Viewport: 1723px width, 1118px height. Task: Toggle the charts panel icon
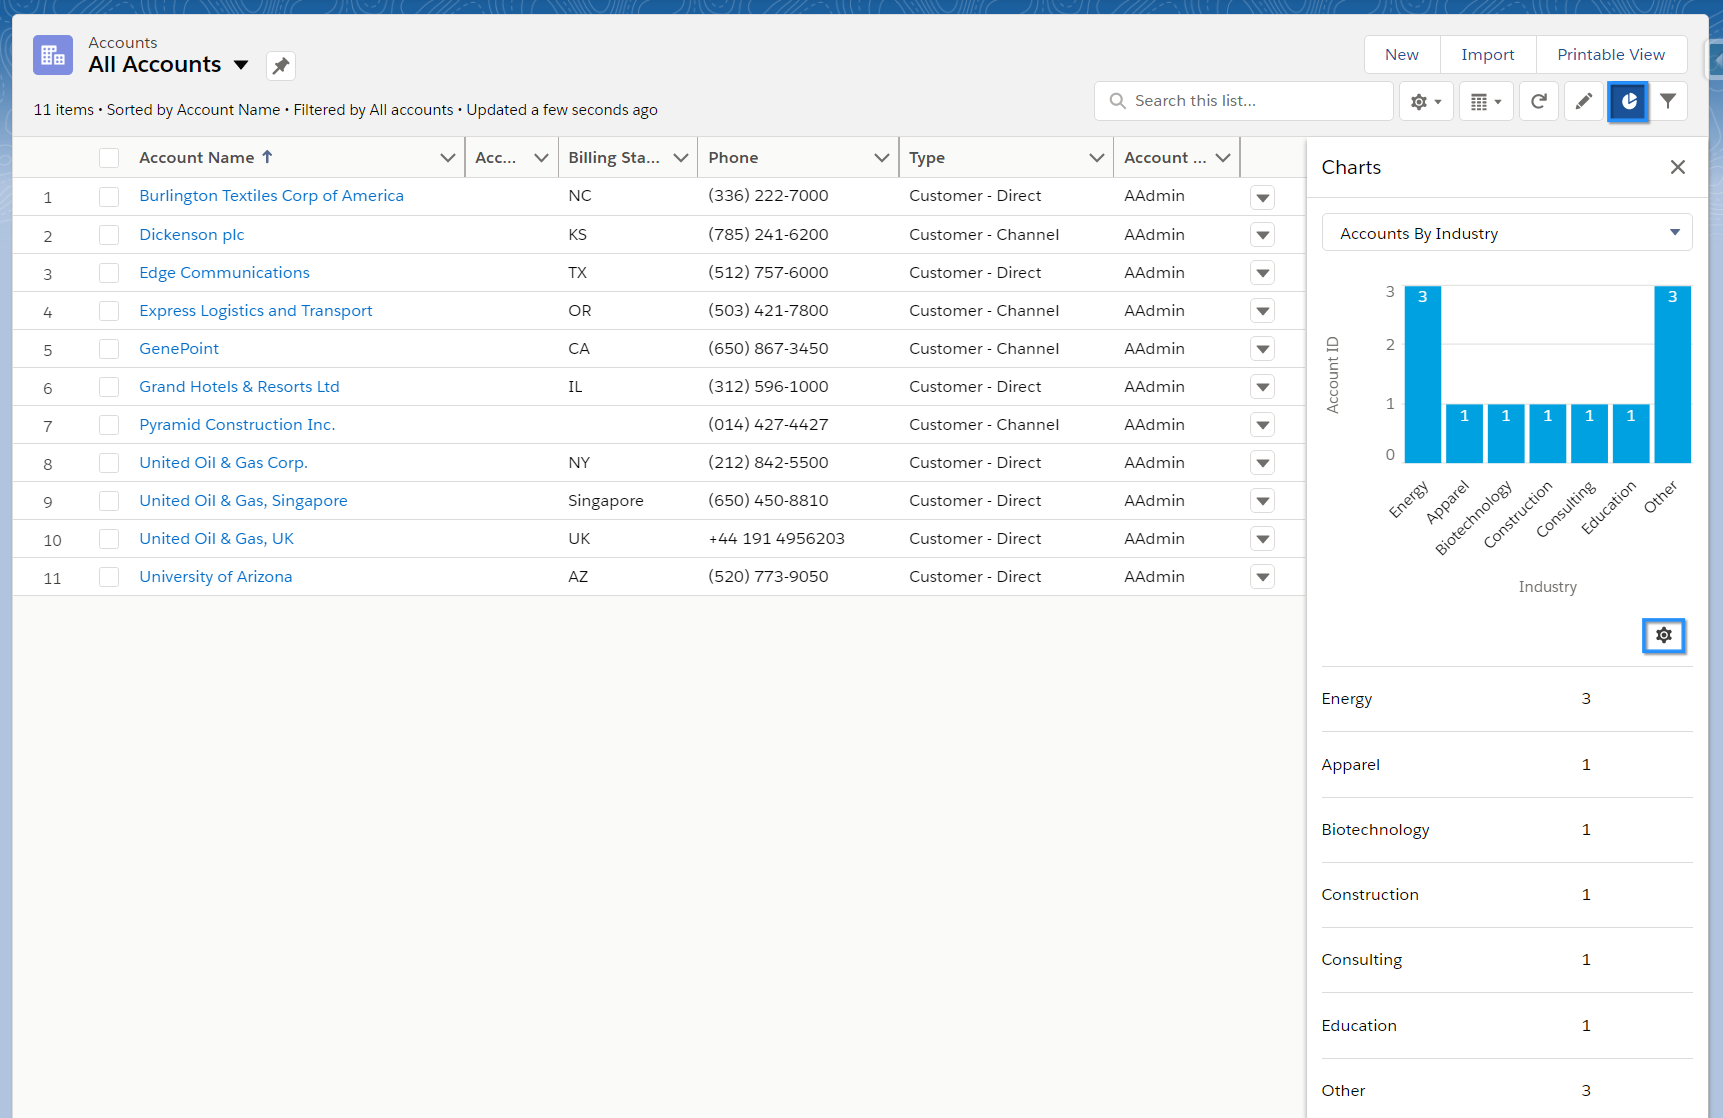[x=1628, y=101]
